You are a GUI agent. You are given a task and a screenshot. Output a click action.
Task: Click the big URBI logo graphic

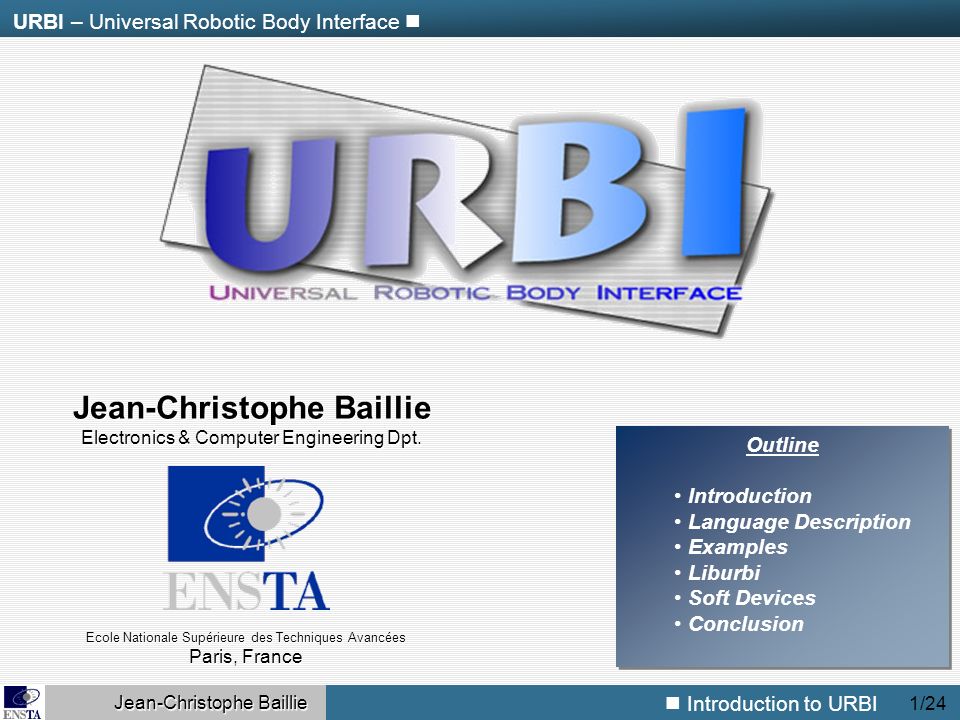tap(467, 200)
